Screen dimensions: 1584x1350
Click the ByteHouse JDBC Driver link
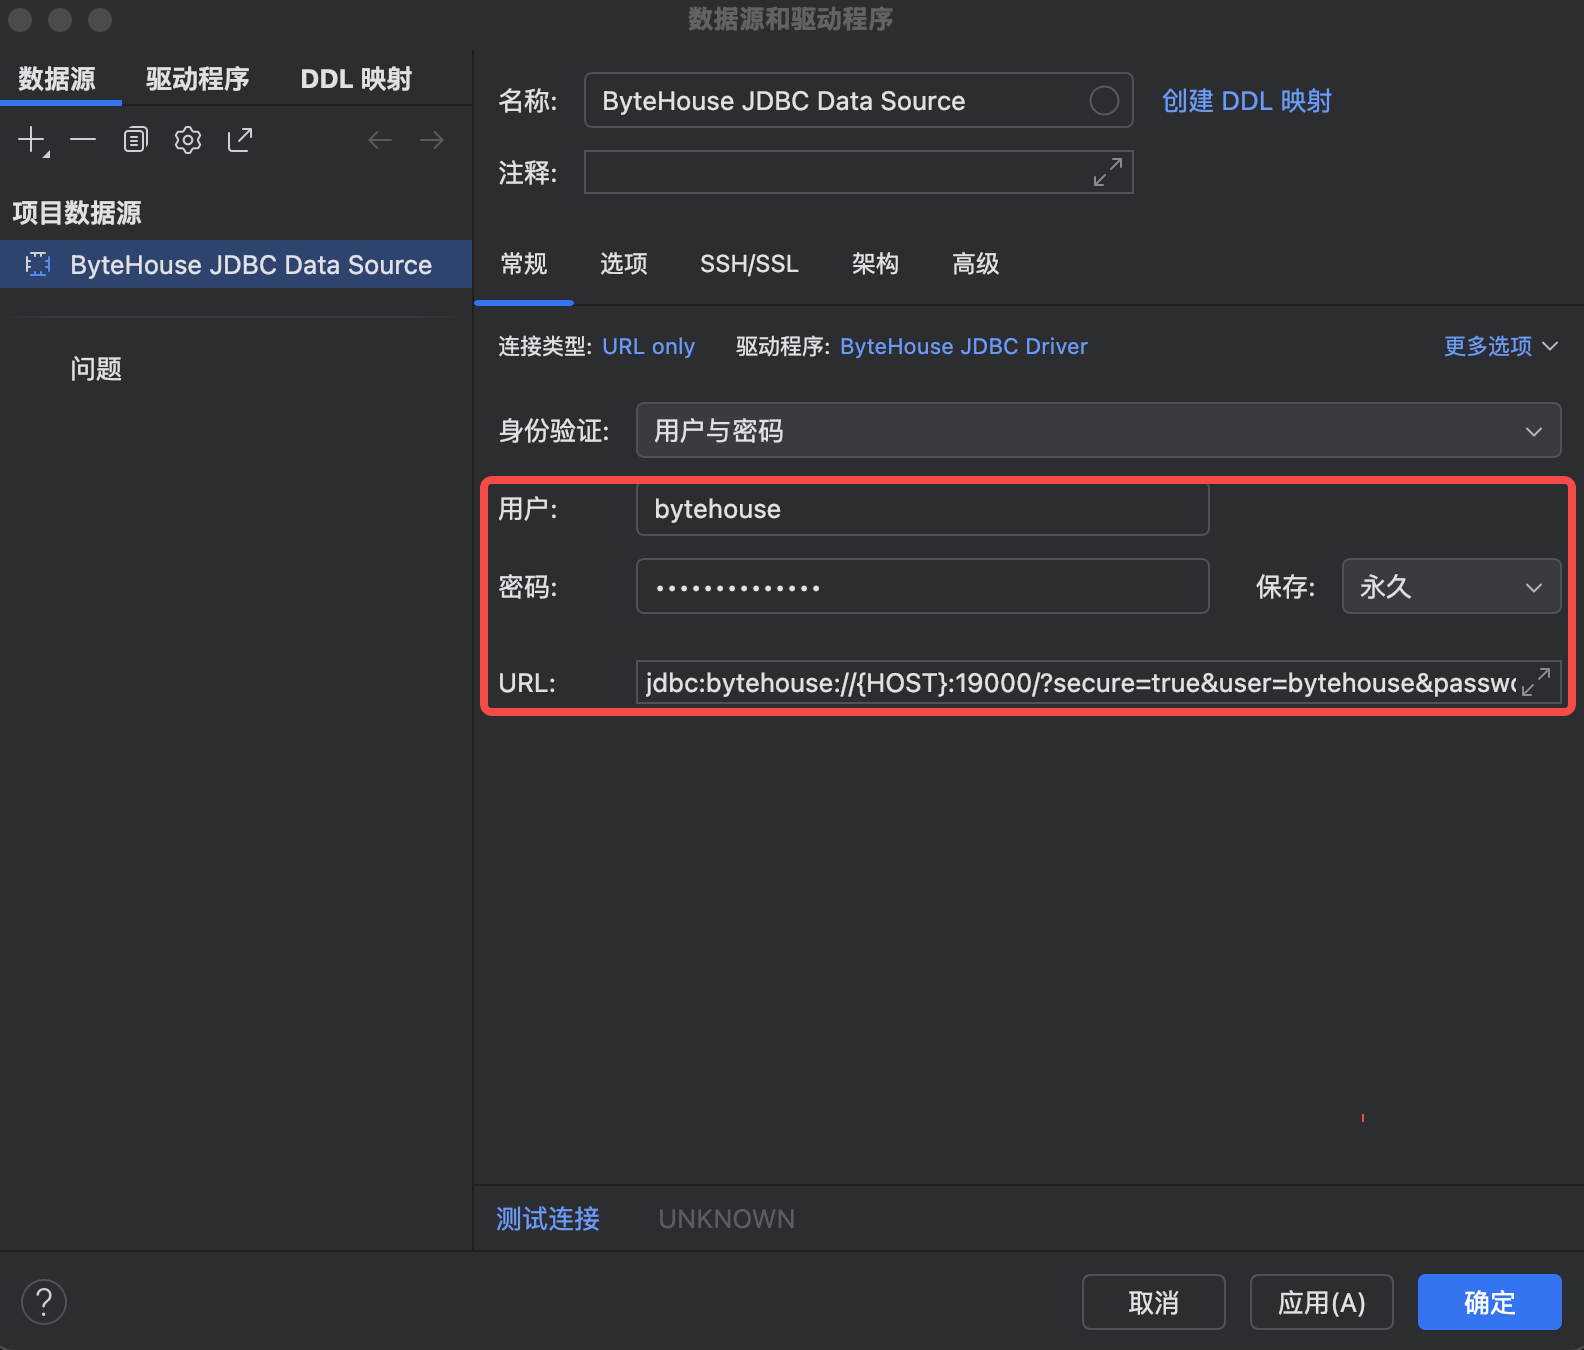point(963,346)
